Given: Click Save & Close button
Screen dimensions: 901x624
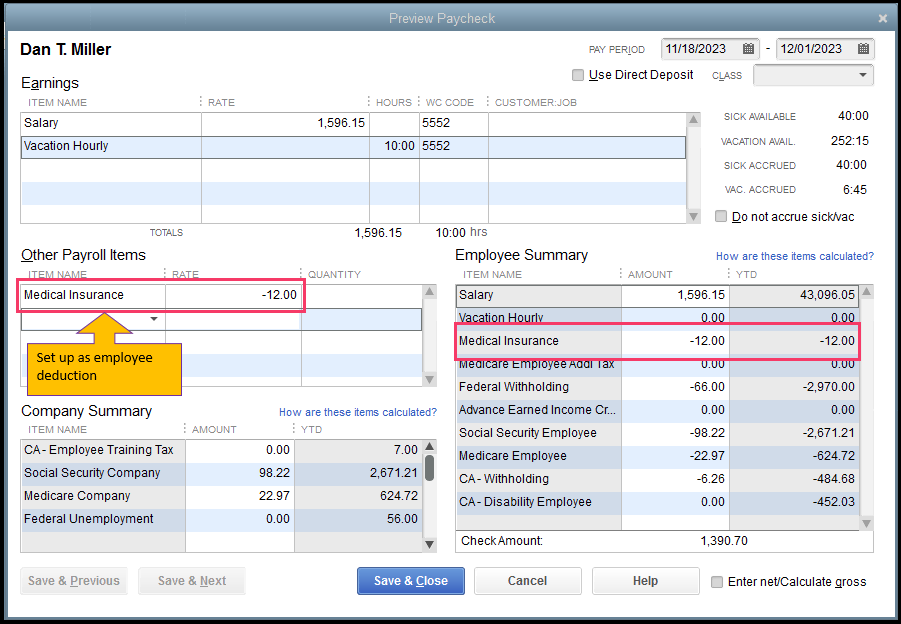Looking at the screenshot, I should tap(410, 581).
